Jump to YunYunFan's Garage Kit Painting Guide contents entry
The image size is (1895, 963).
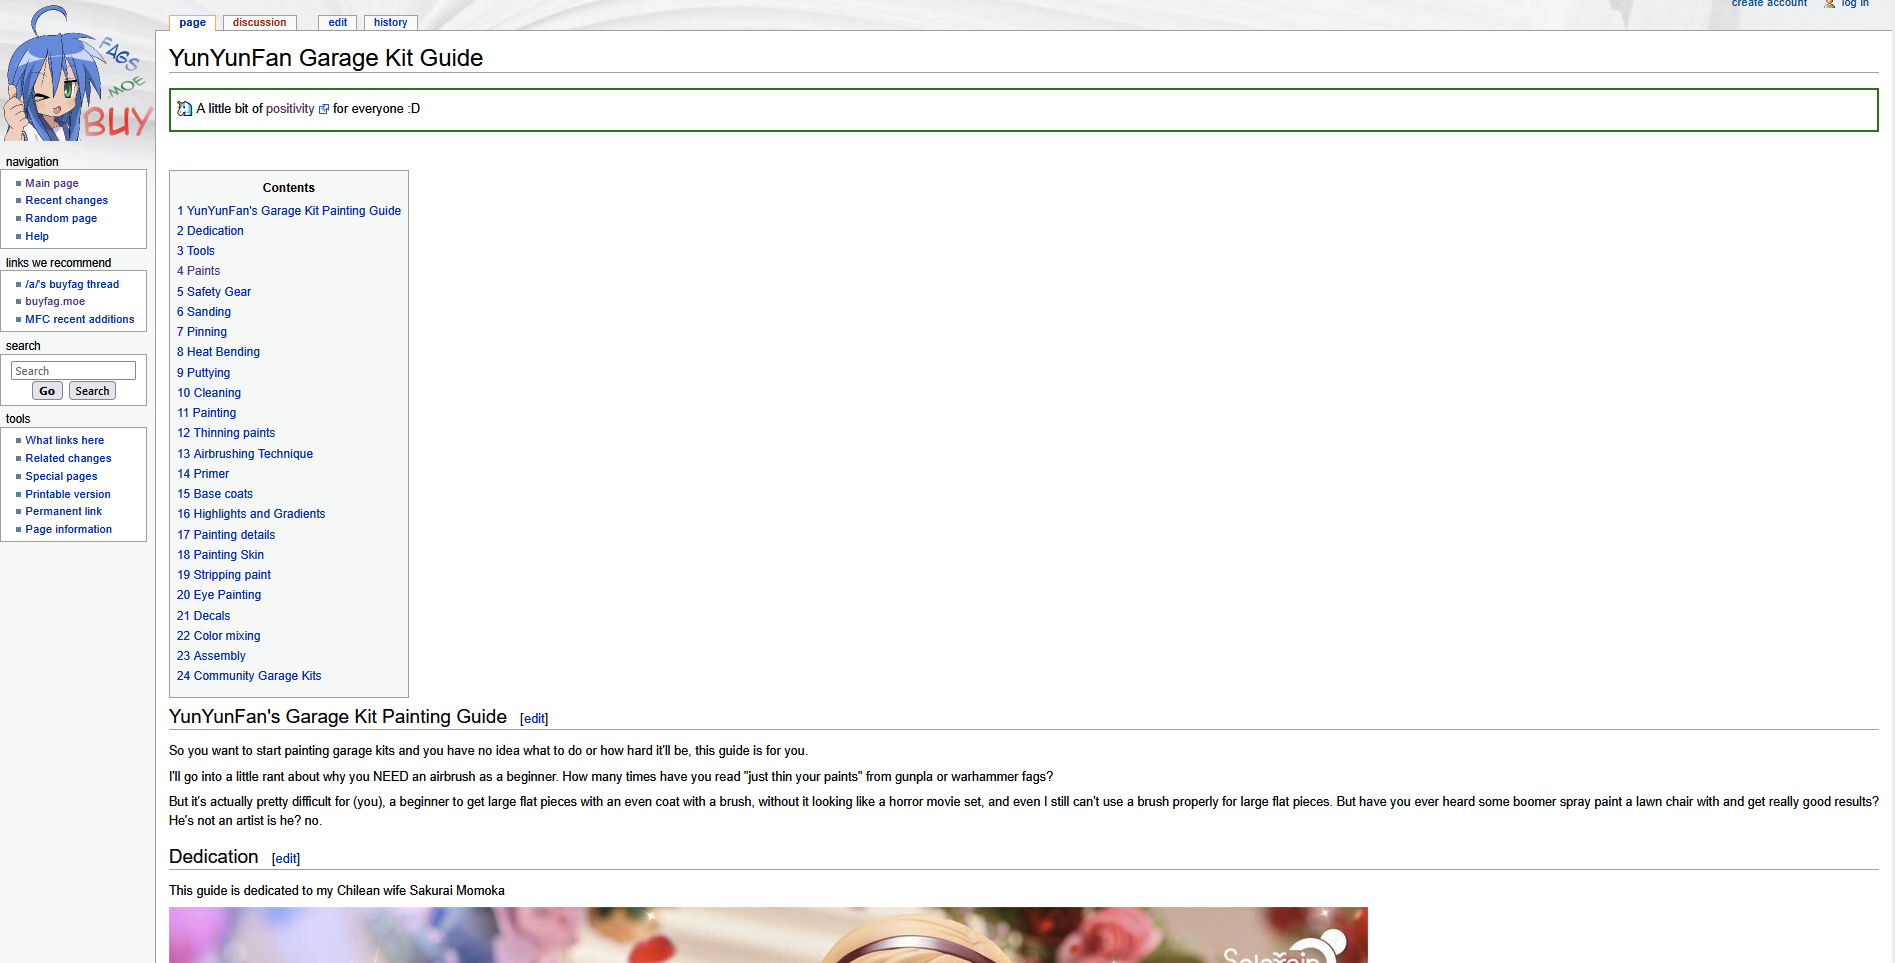click(x=289, y=211)
